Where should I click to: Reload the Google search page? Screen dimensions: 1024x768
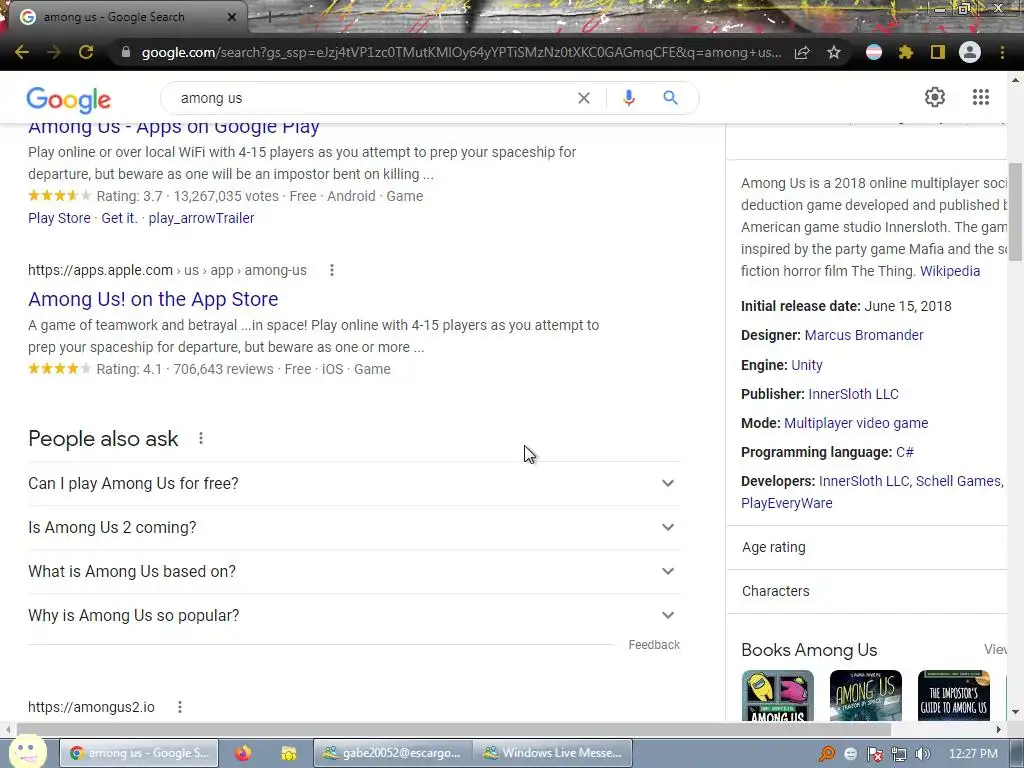(x=86, y=52)
